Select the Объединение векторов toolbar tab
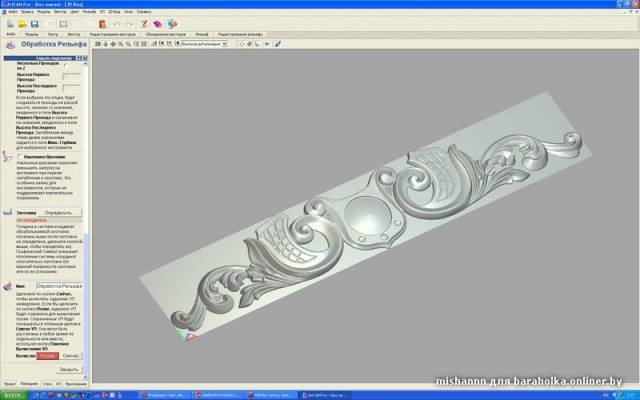 [x=165, y=34]
